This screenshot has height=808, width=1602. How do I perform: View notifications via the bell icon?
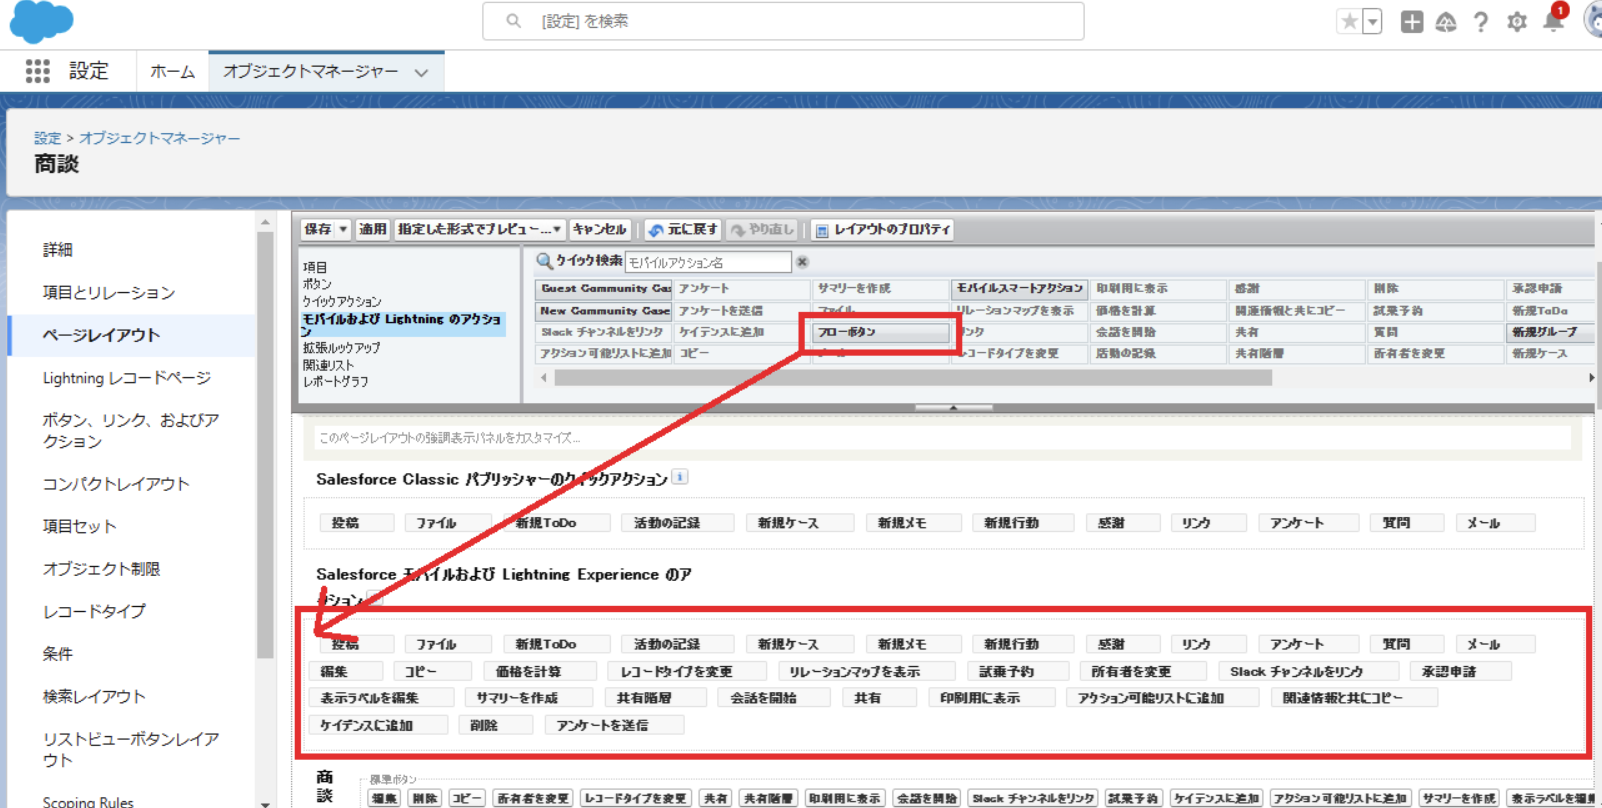pos(1553,21)
